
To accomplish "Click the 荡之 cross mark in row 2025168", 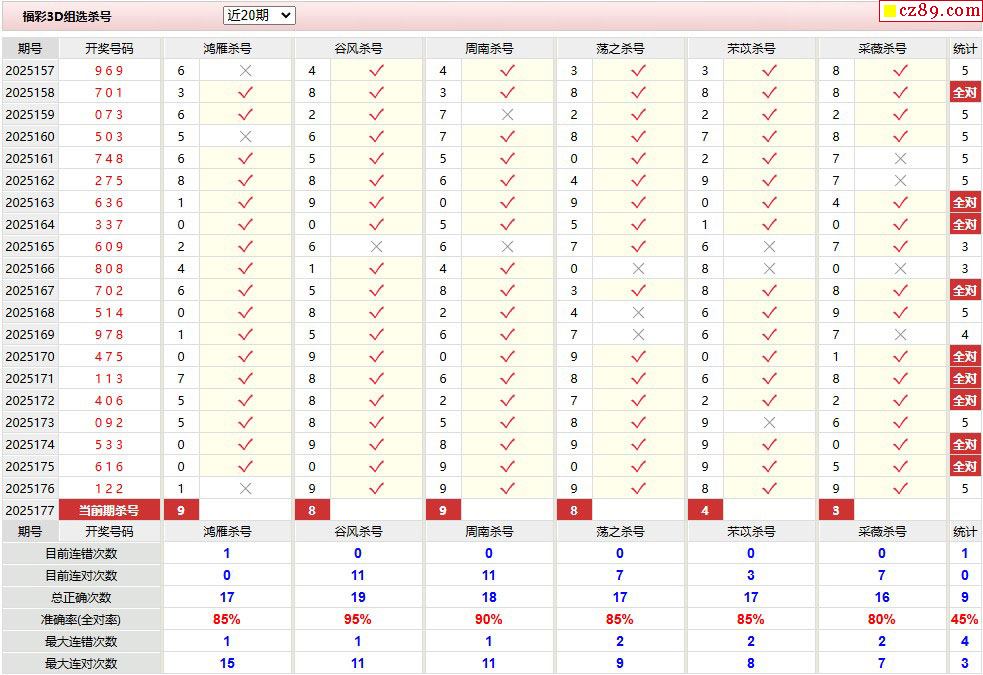I will pos(639,313).
